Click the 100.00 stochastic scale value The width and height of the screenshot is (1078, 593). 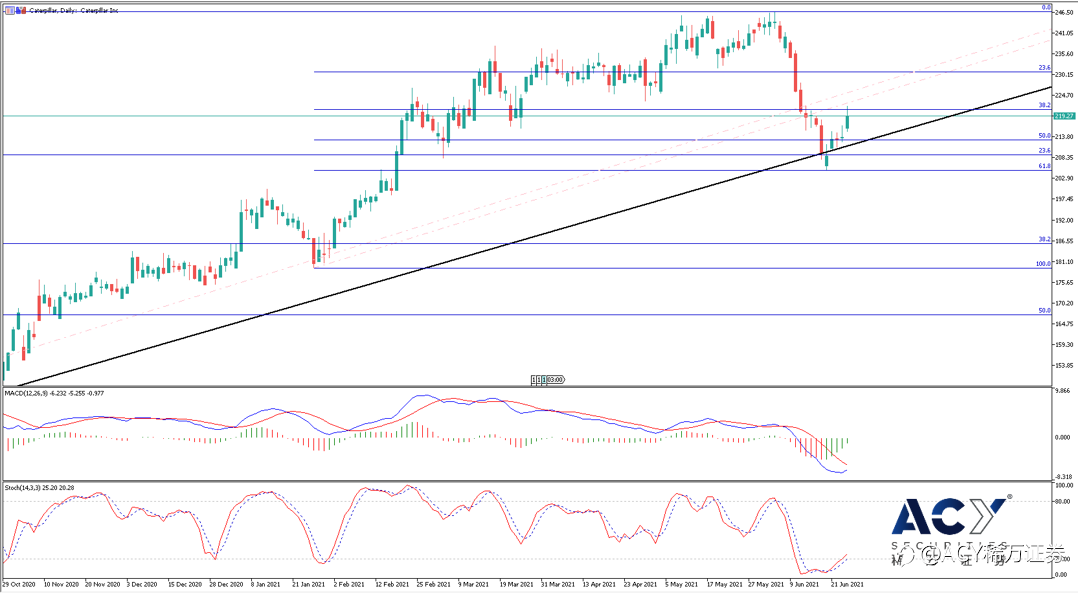(1063, 485)
